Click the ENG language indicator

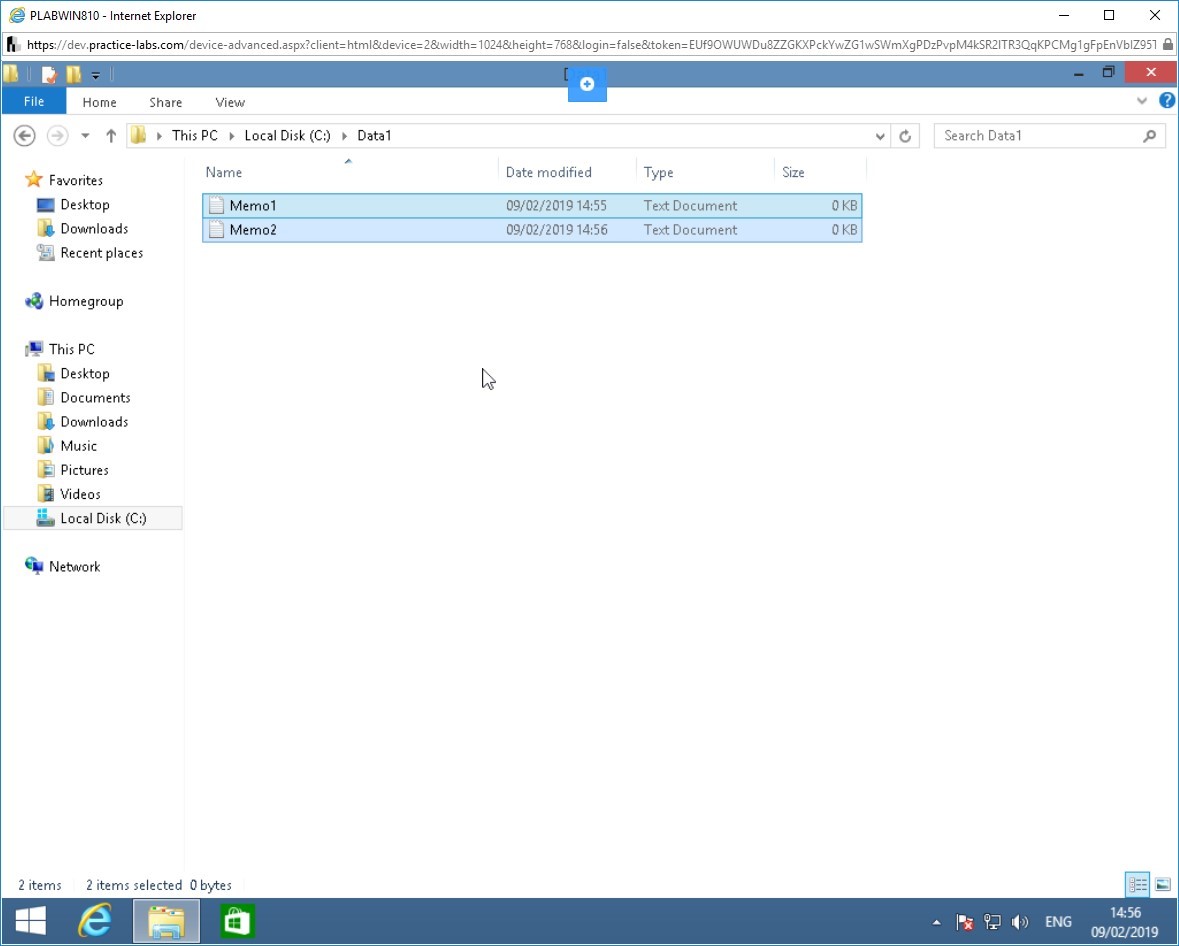point(1058,922)
